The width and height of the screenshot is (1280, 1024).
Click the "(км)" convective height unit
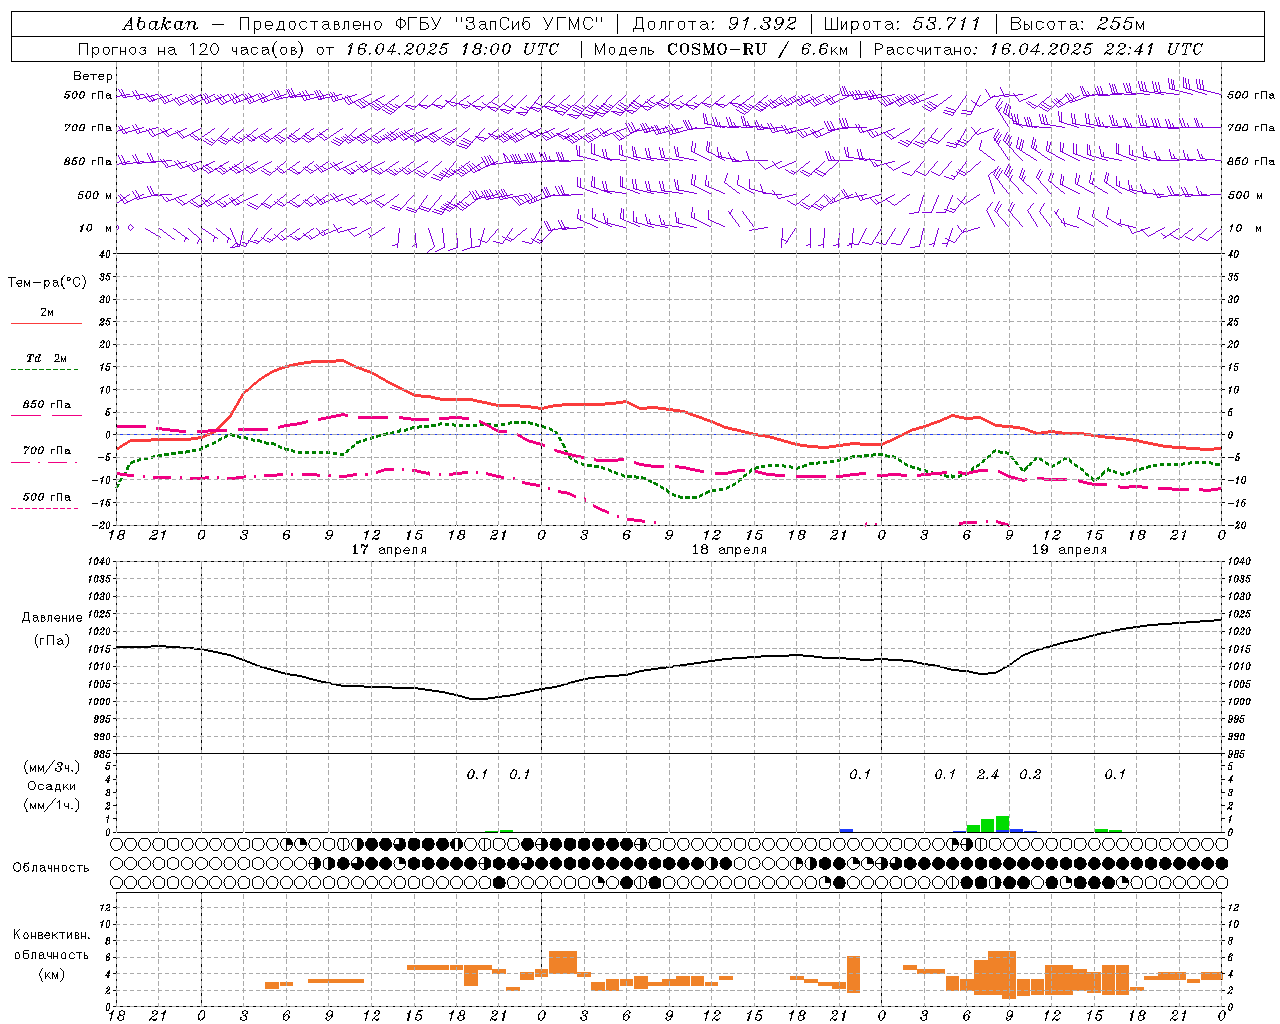51,974
